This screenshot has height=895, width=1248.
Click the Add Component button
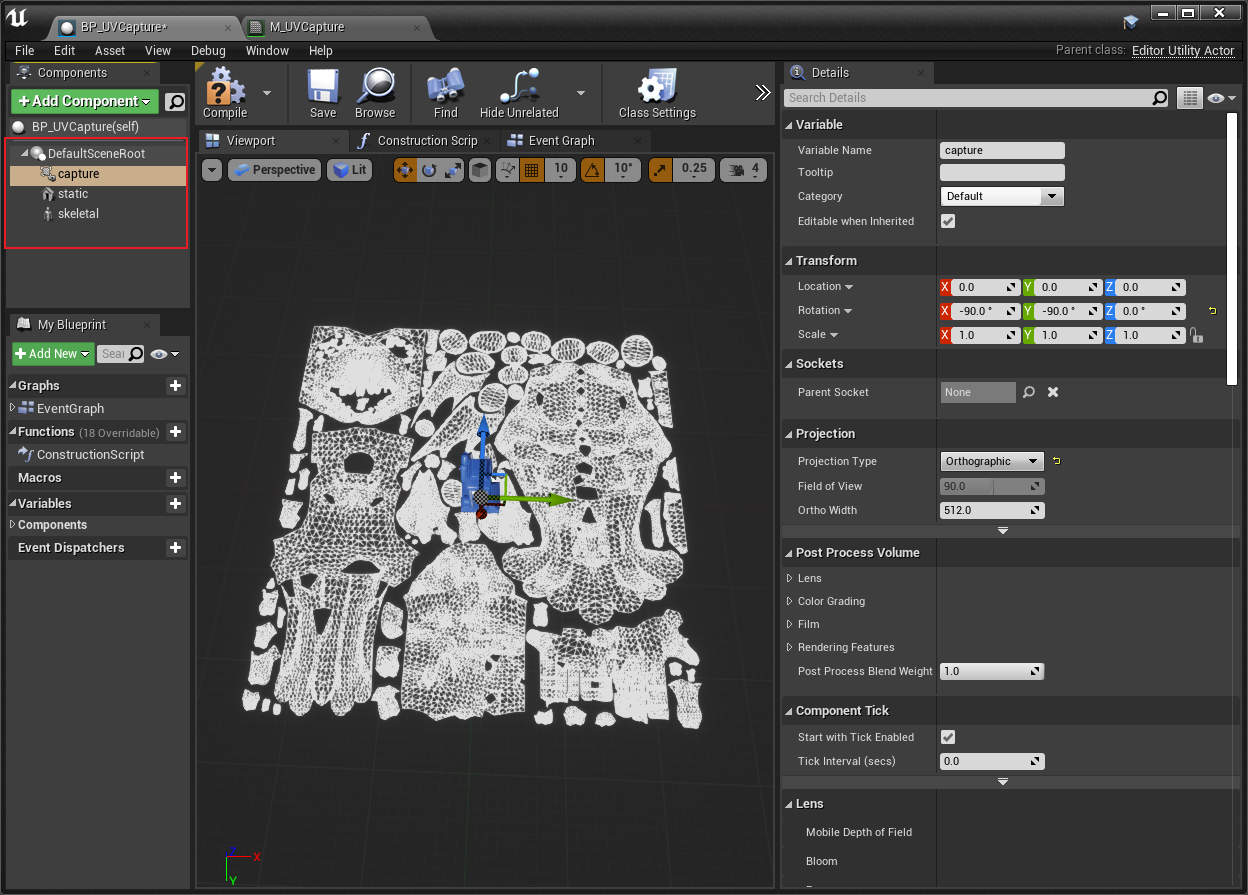(x=85, y=101)
